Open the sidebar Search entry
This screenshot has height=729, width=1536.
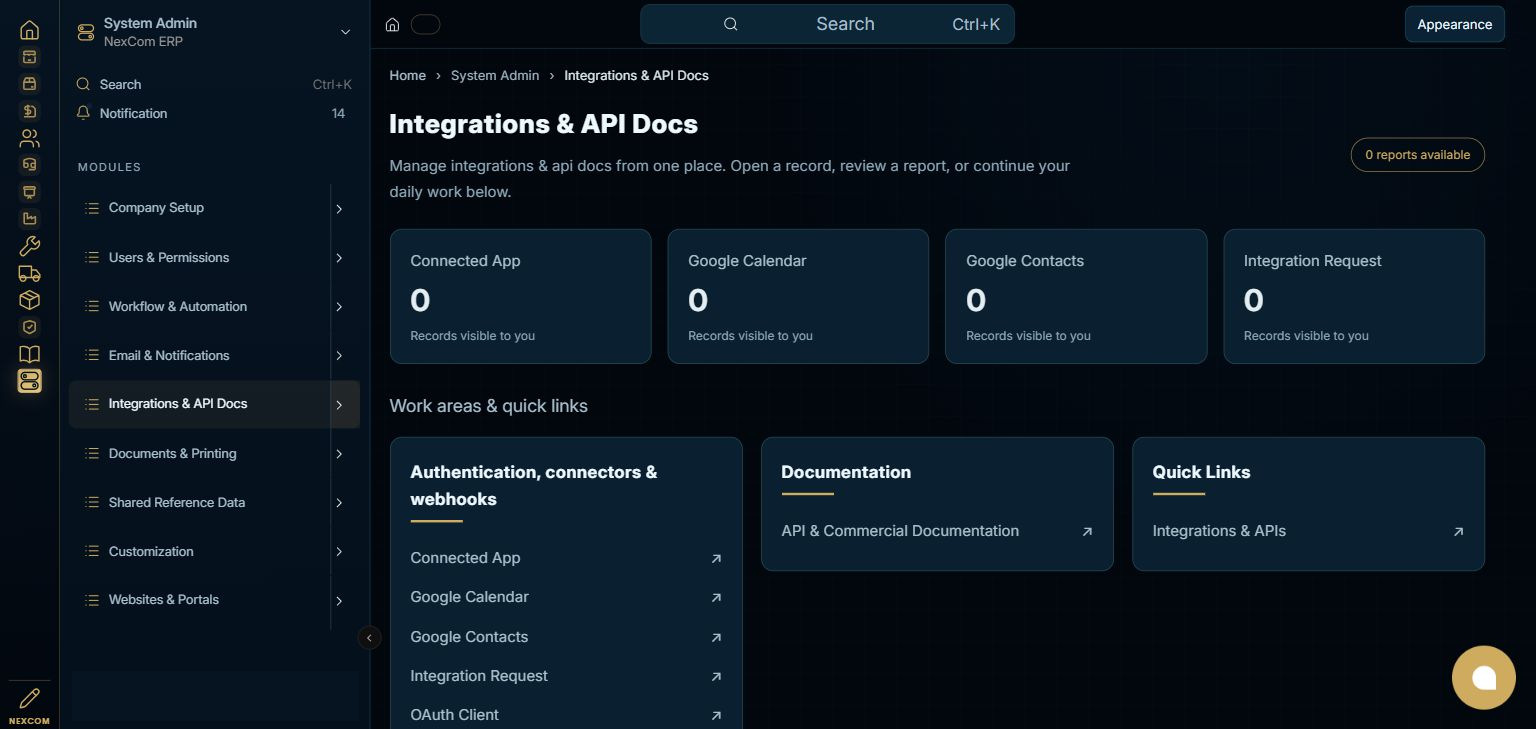pos(214,85)
